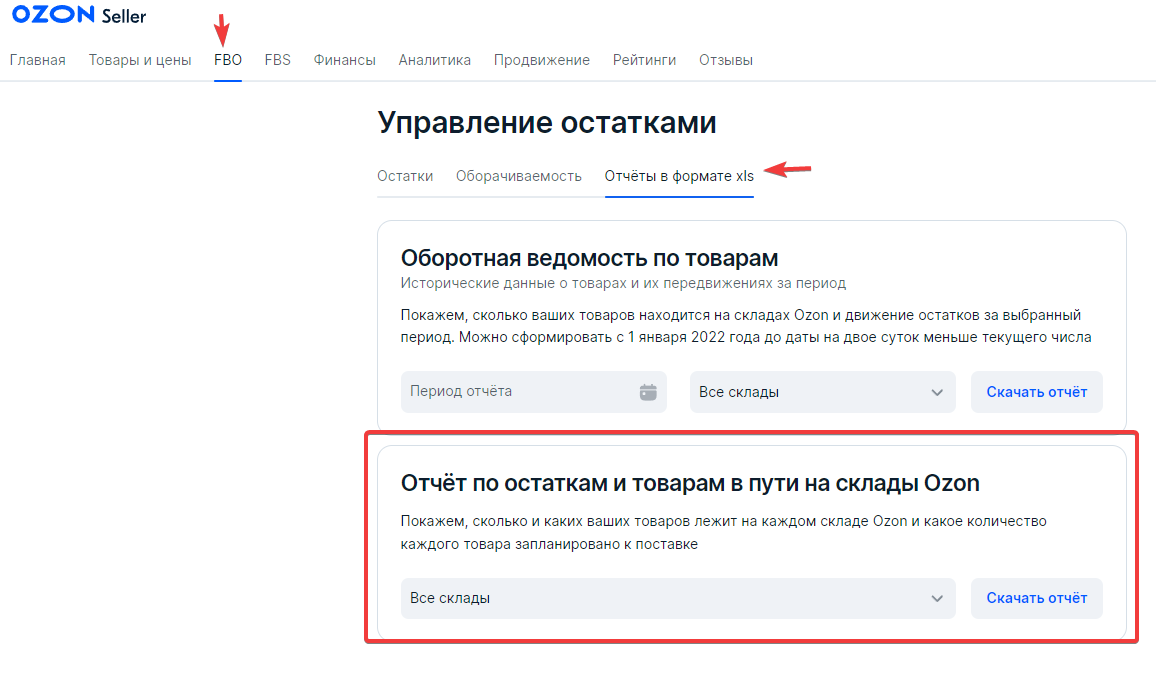This screenshot has width=1156, height=682.
Task: Expand Все склады dropdown in Оборотная ведомость
Action: tap(823, 392)
